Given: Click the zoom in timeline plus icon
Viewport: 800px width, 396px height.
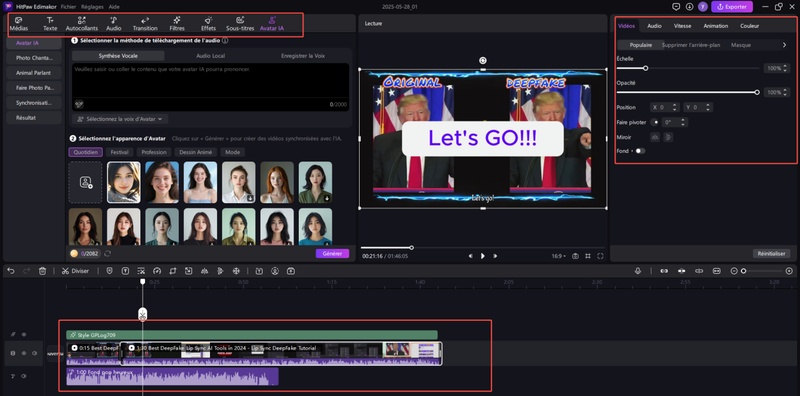Looking at the screenshot, I should (789, 271).
